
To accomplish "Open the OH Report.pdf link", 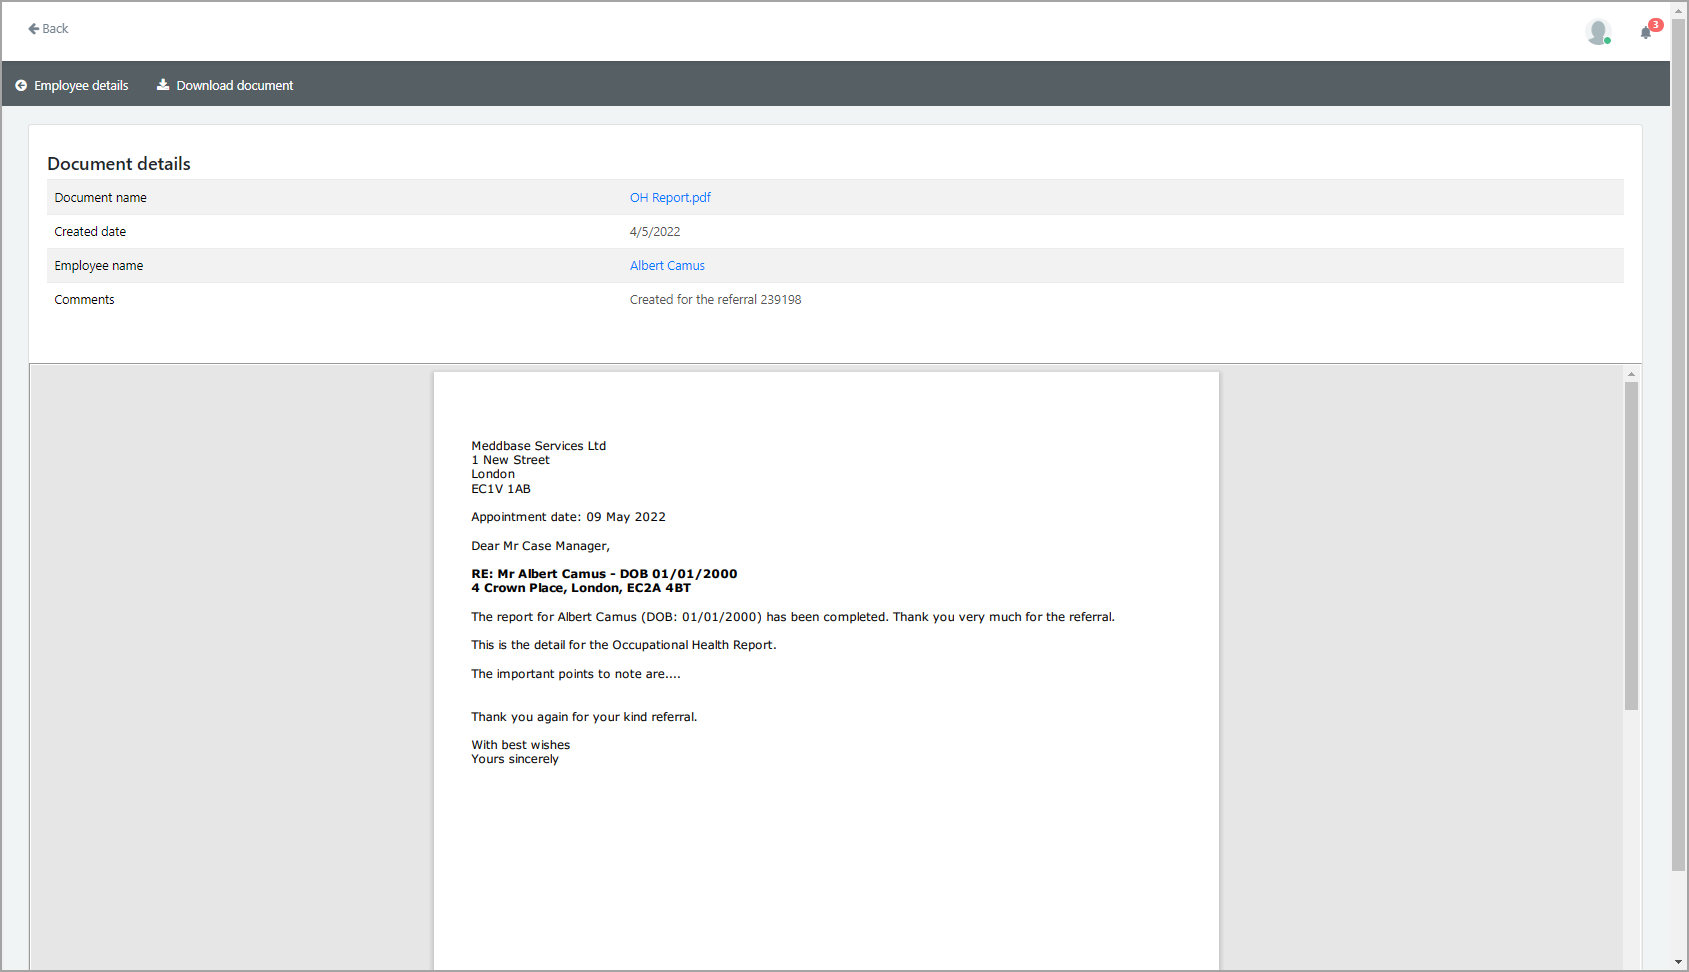I will tap(670, 198).
